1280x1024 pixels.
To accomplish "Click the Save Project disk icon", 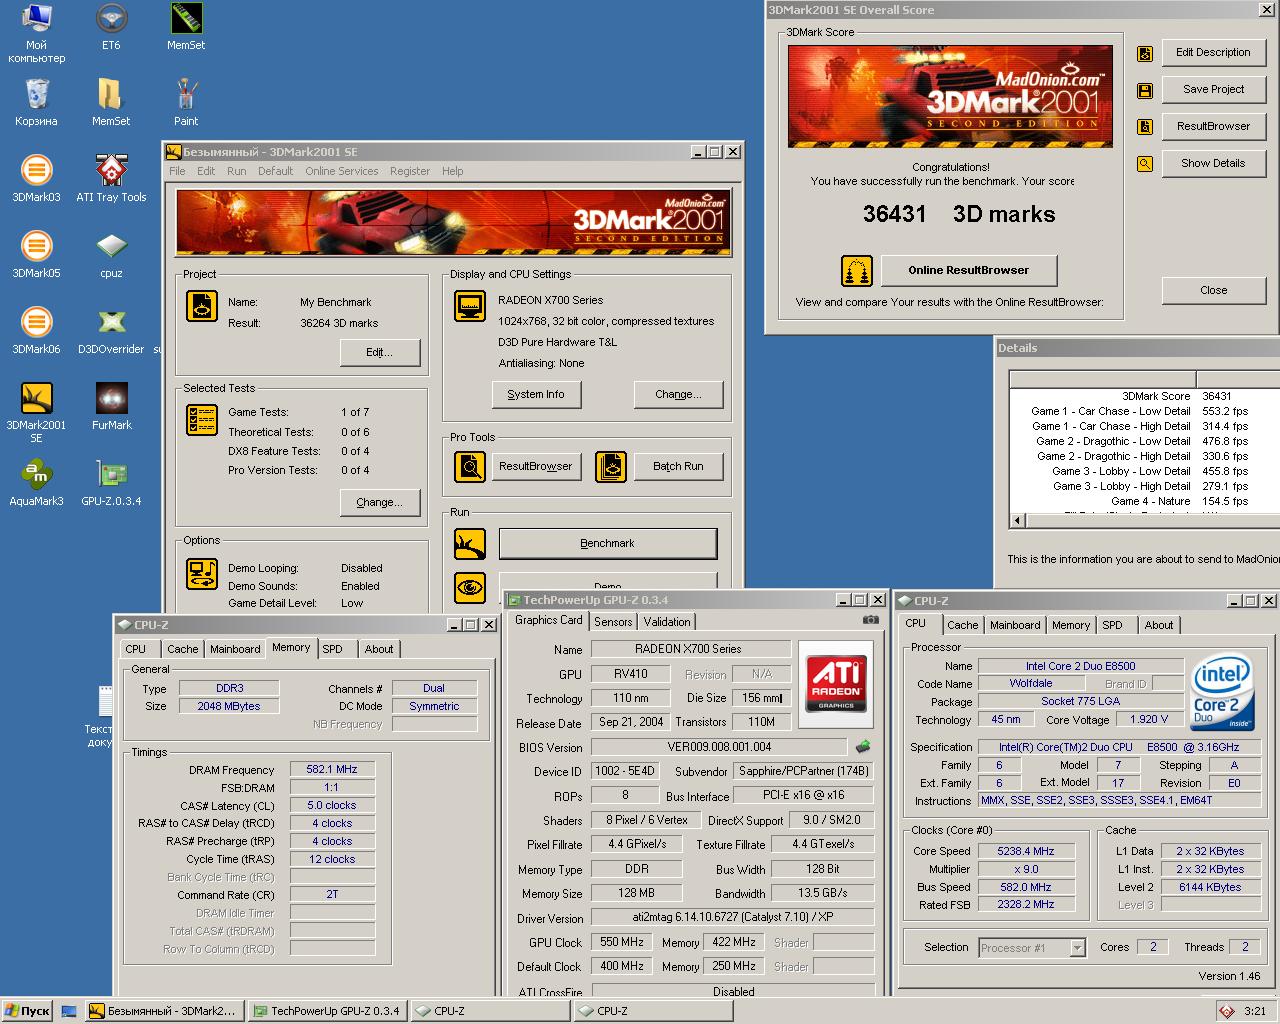I will coord(1145,90).
